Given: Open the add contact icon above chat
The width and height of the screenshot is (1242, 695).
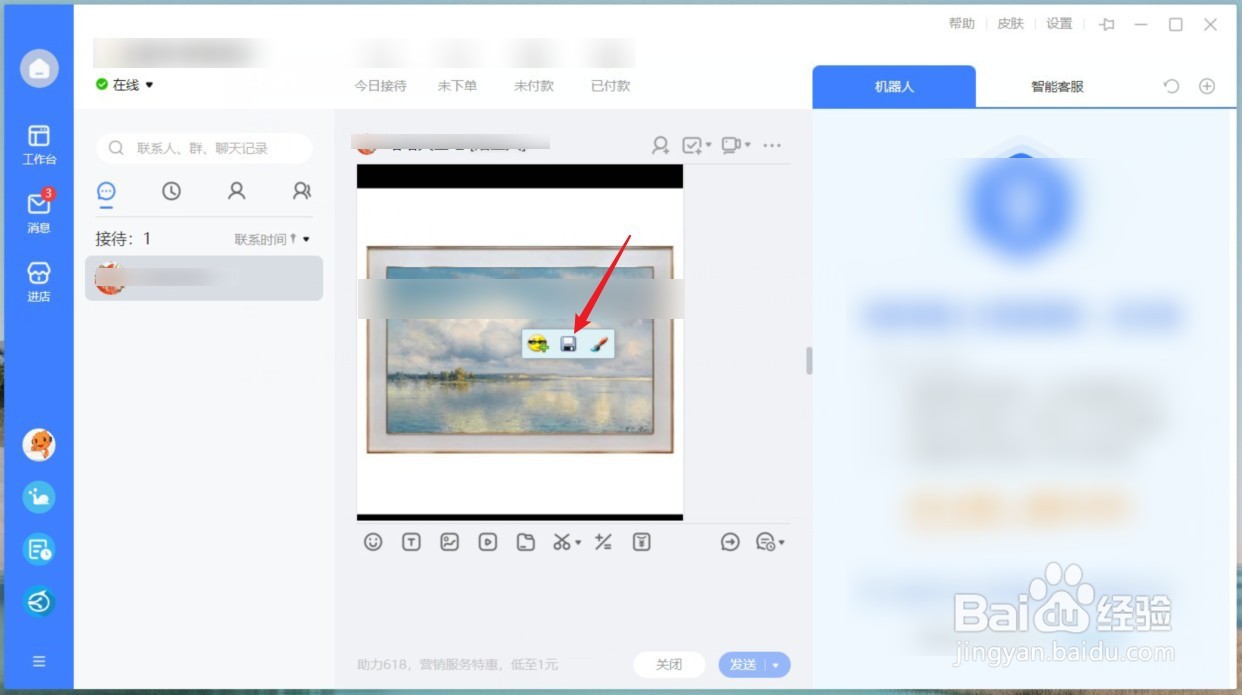Looking at the screenshot, I should click(659, 145).
